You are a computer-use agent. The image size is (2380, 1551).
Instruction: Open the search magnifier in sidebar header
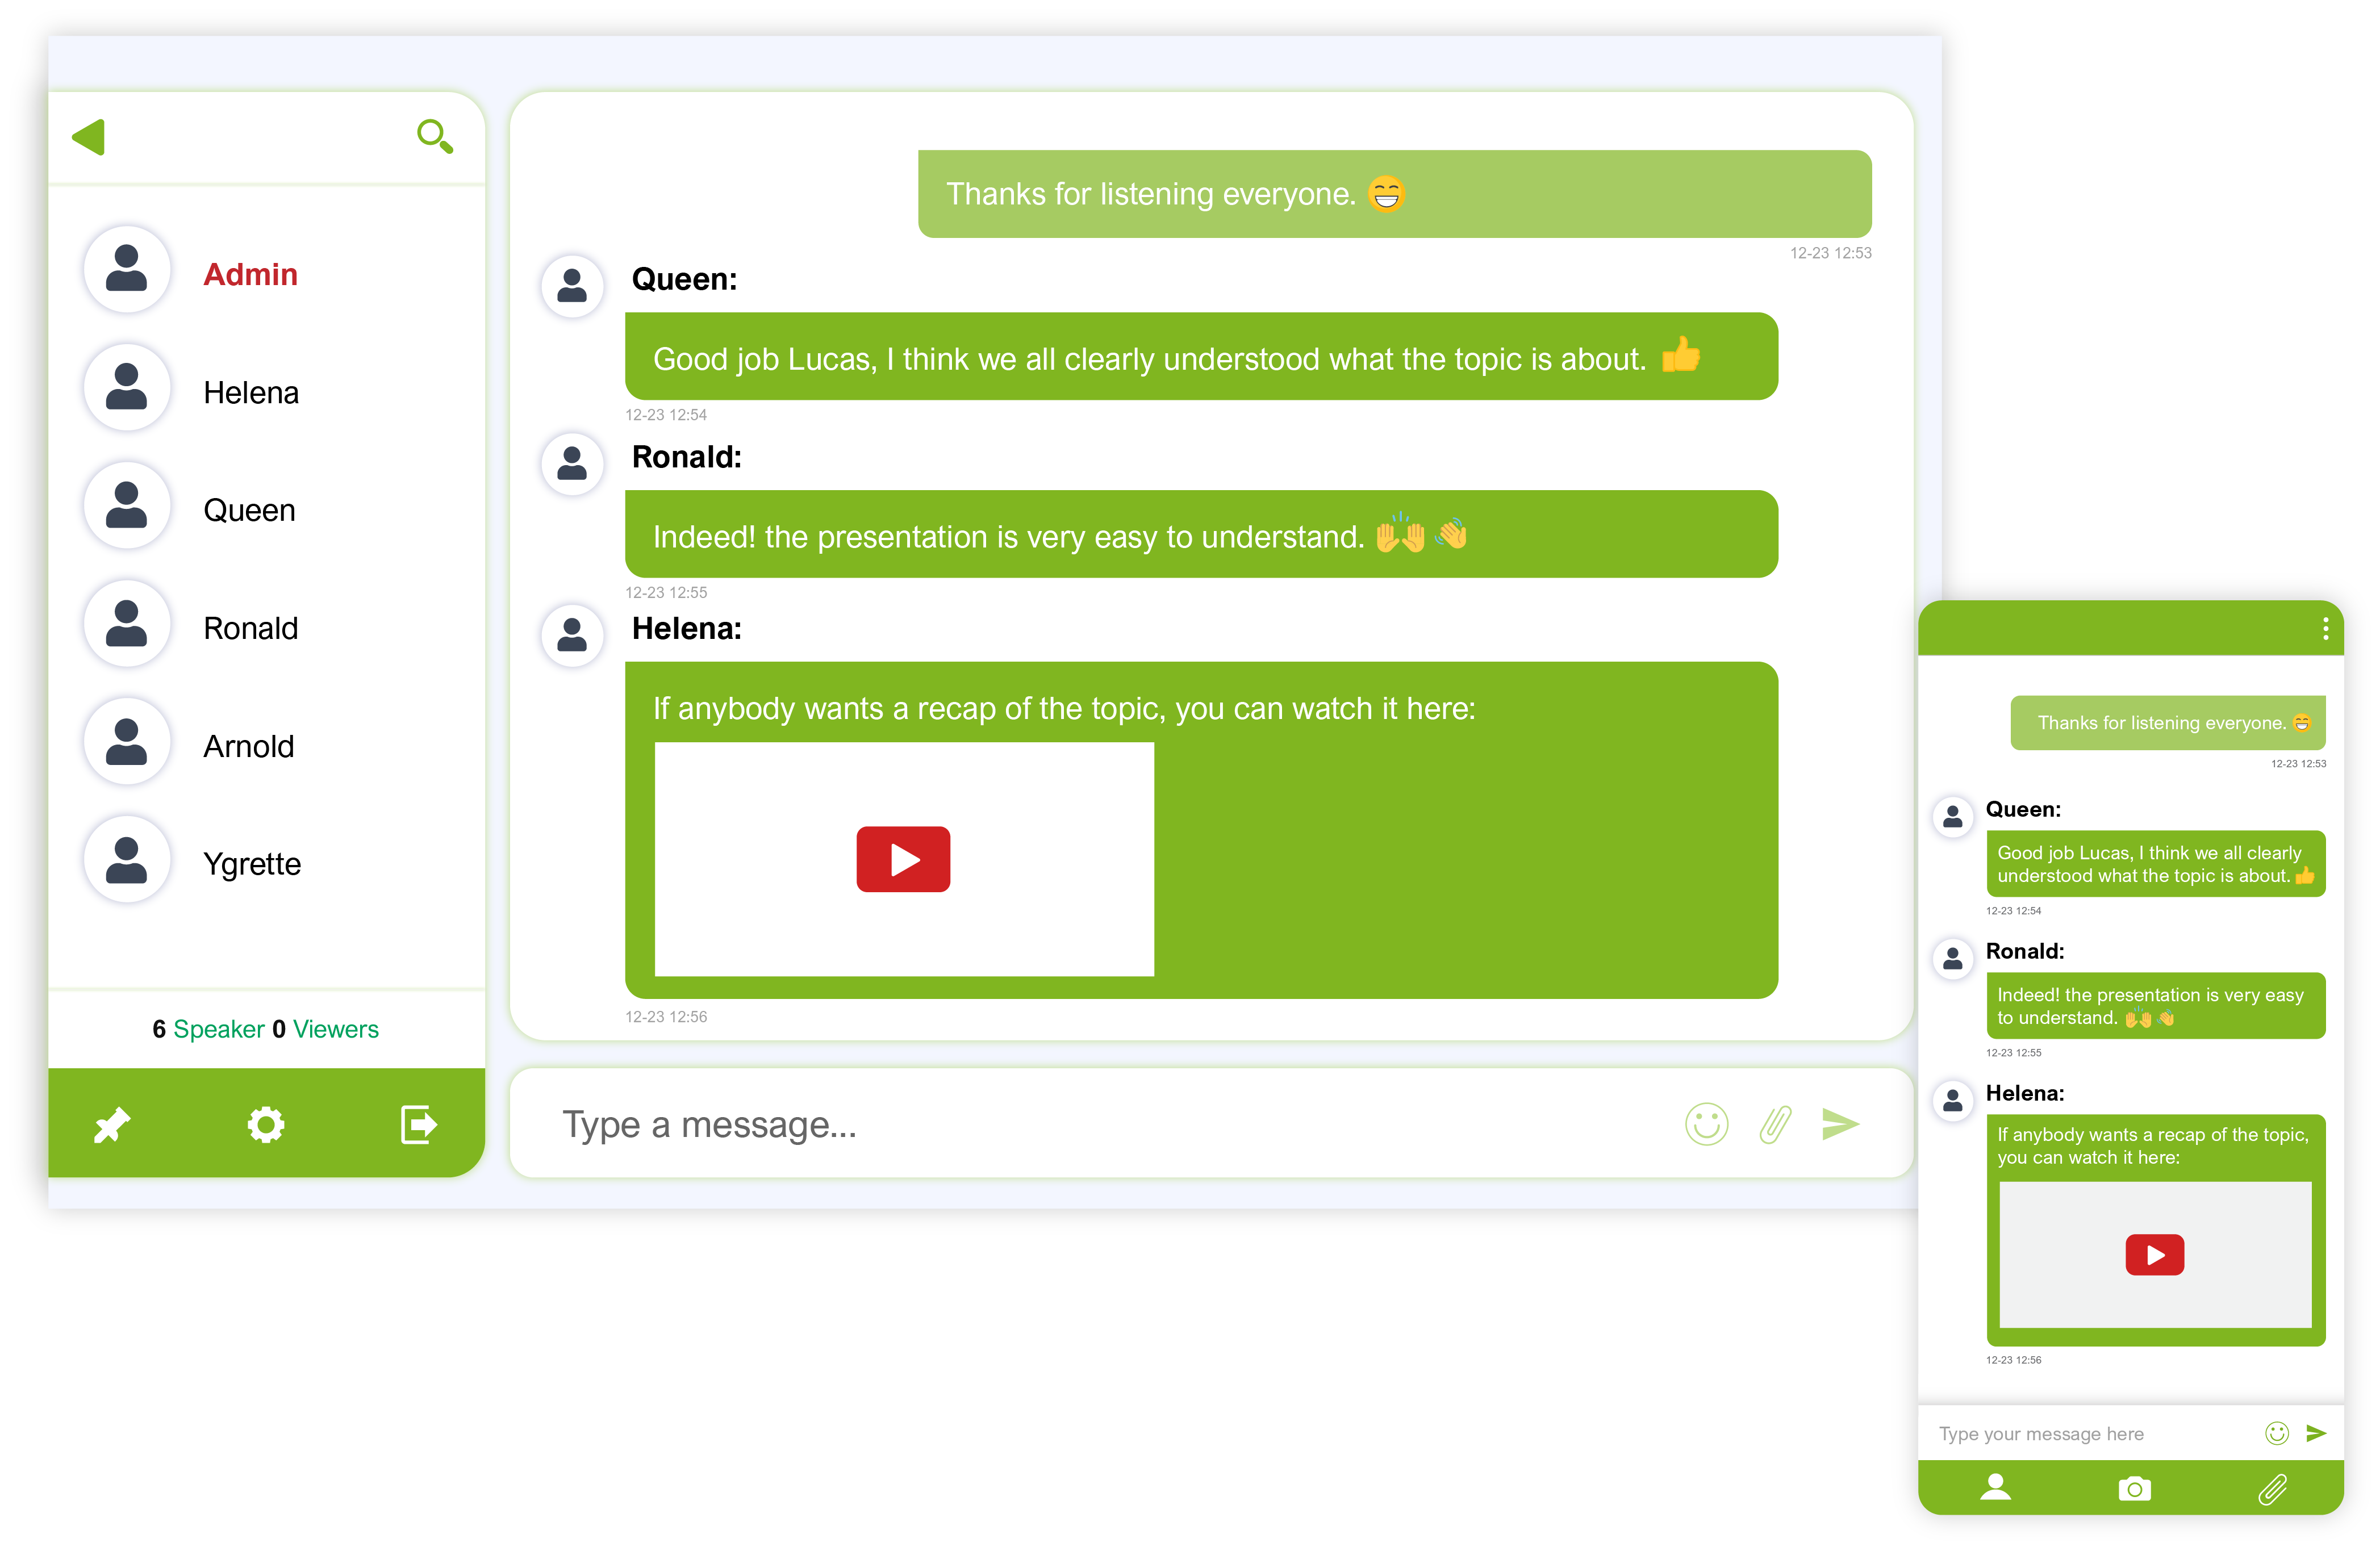[x=435, y=136]
